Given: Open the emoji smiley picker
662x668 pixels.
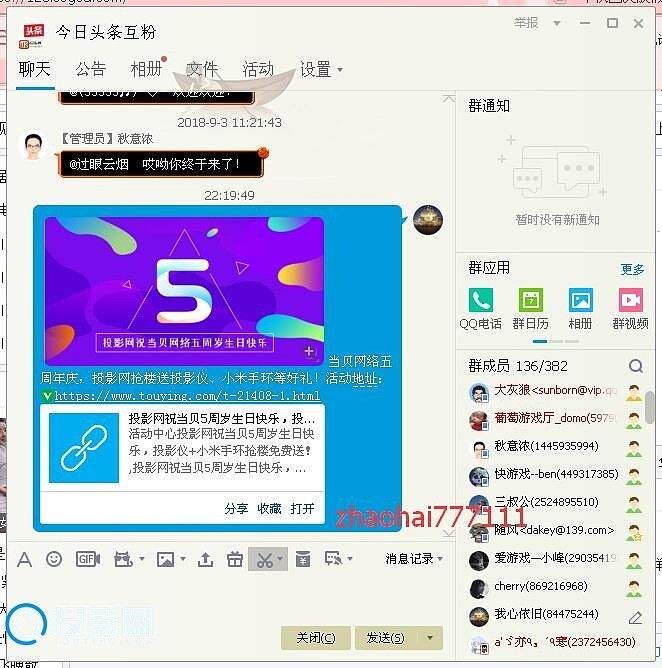Looking at the screenshot, I should [x=54, y=559].
